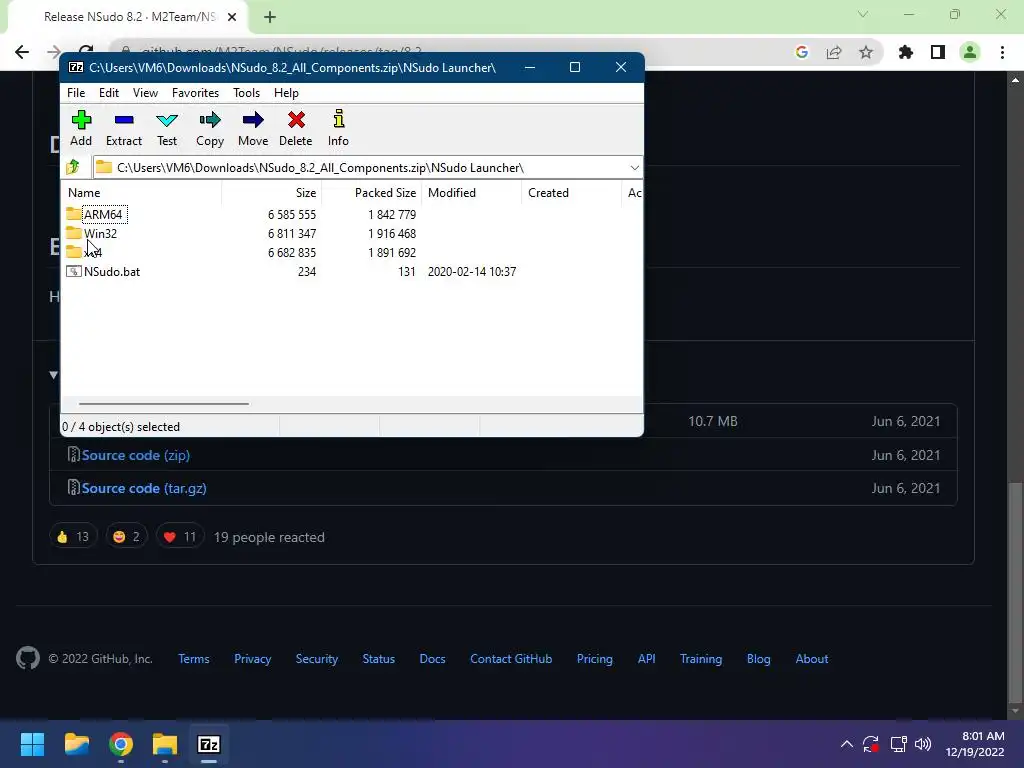The height and width of the screenshot is (768, 1024).
Task: Sort by Name column header
Action: click(142, 193)
